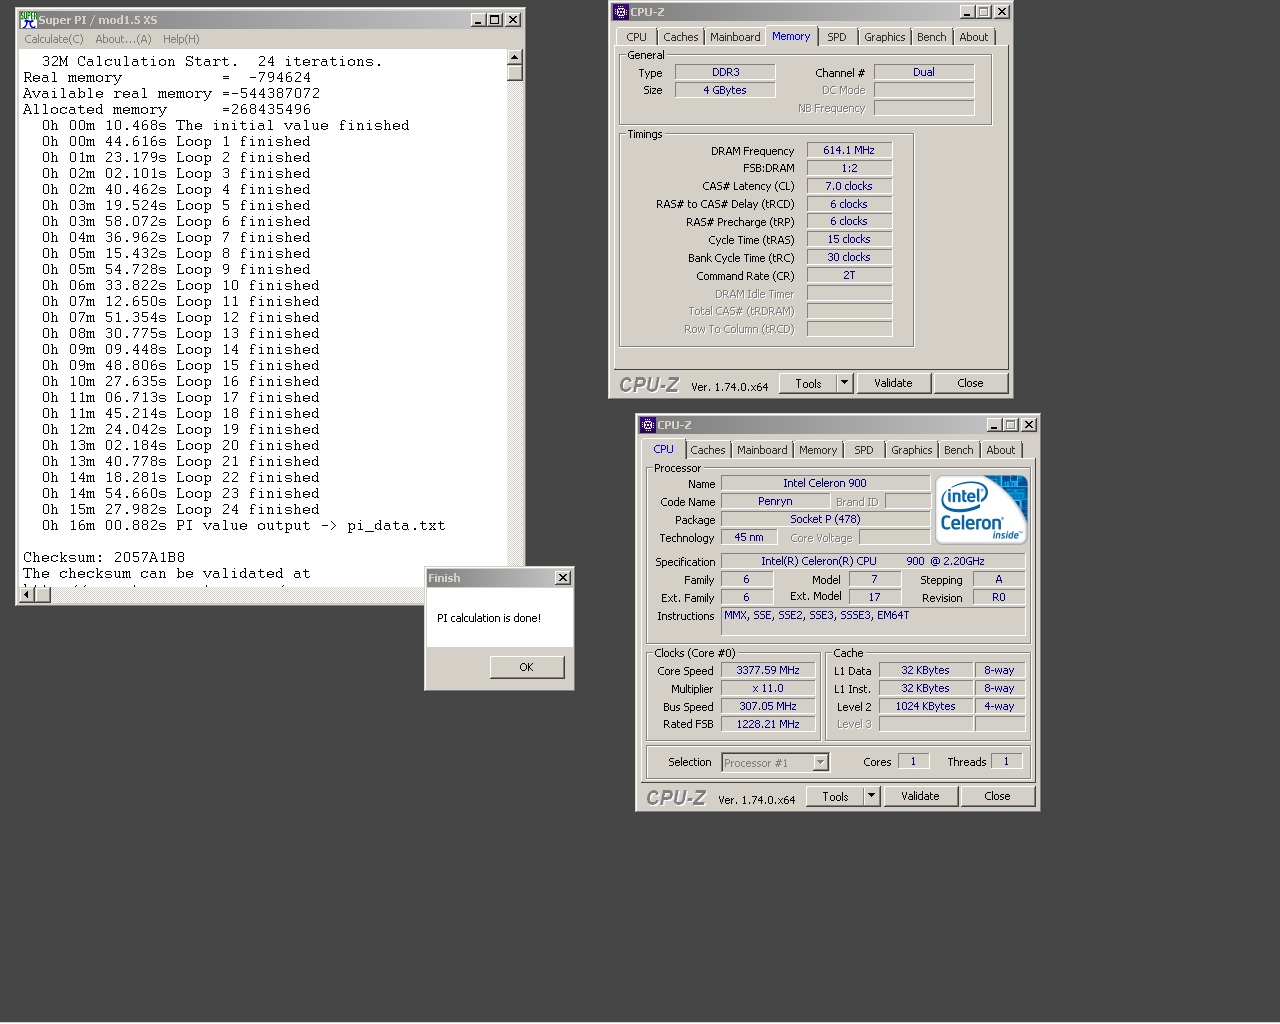Click Package Socket P (478) field
Image resolution: width=1280 pixels, height=1024 pixels.
pyautogui.click(x=825, y=519)
